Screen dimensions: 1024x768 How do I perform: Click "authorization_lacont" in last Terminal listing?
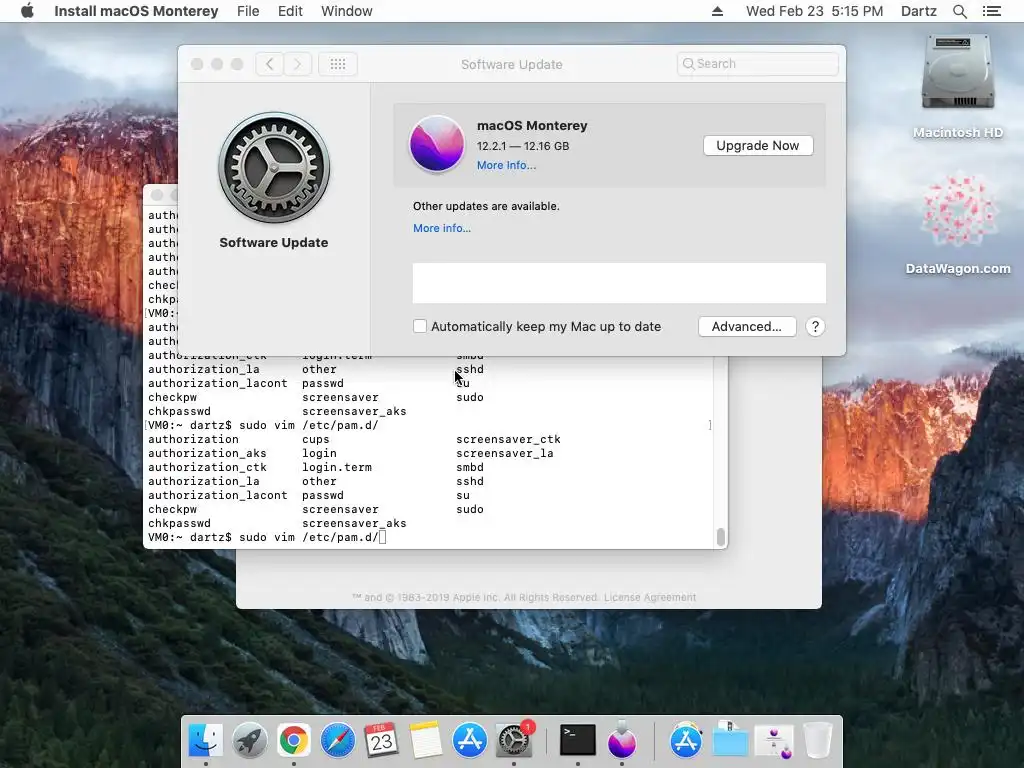[217, 496]
